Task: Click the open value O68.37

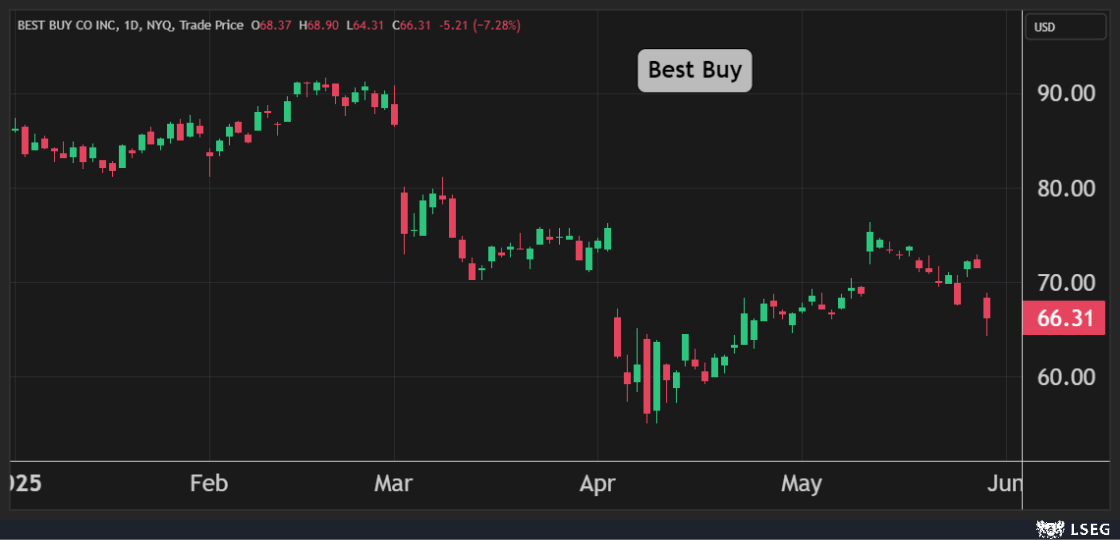Action: [x=270, y=25]
